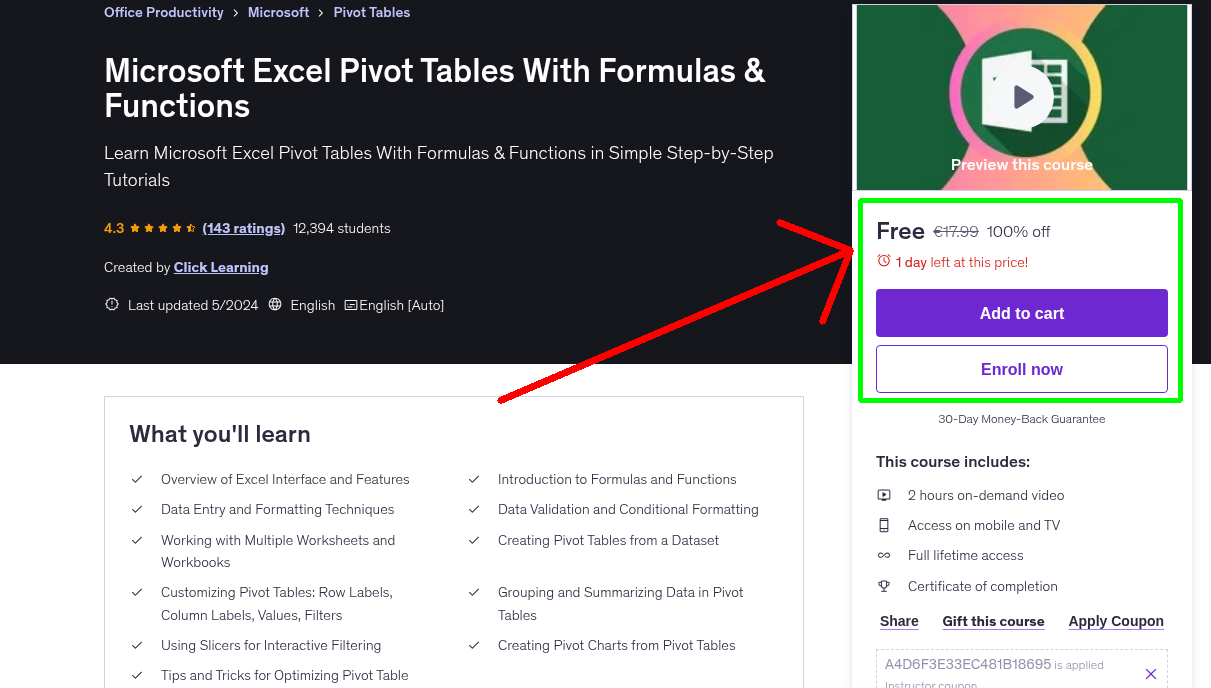View the 143 ratings link
Screen dimensions: 1211x688
click(x=243, y=228)
